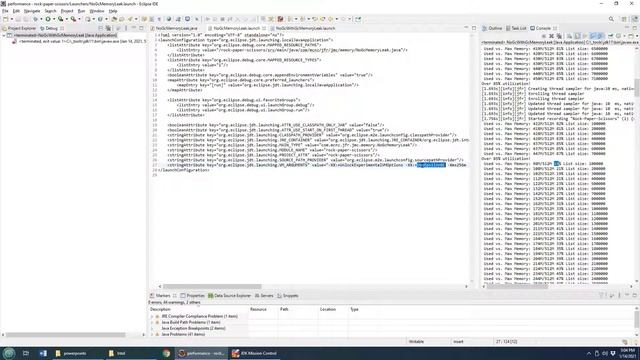This screenshot has width=640, height=360.
Task: Switch to the Properties tab
Action: tap(192, 296)
